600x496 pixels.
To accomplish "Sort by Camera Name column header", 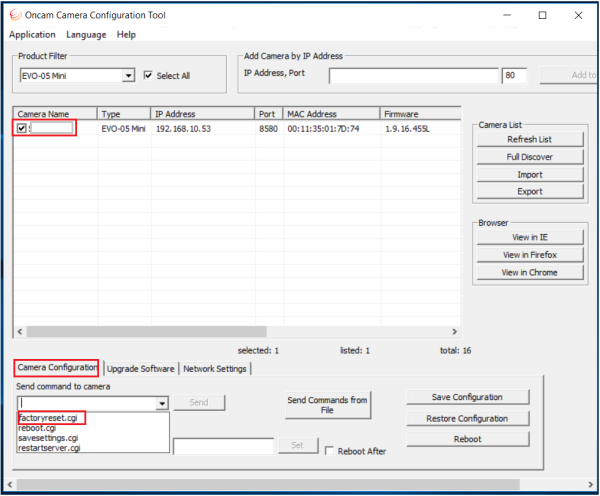I will click(x=55, y=114).
